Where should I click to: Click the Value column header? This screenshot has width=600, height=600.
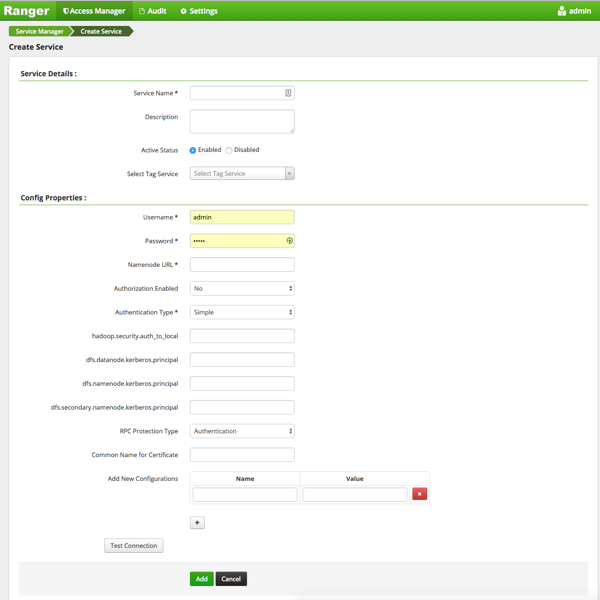(354, 479)
